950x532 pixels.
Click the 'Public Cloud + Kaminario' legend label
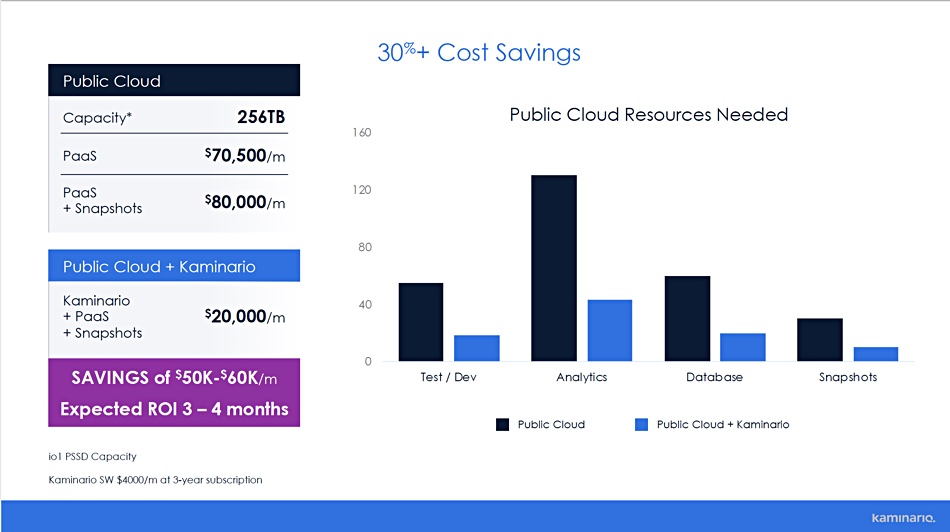coord(723,425)
